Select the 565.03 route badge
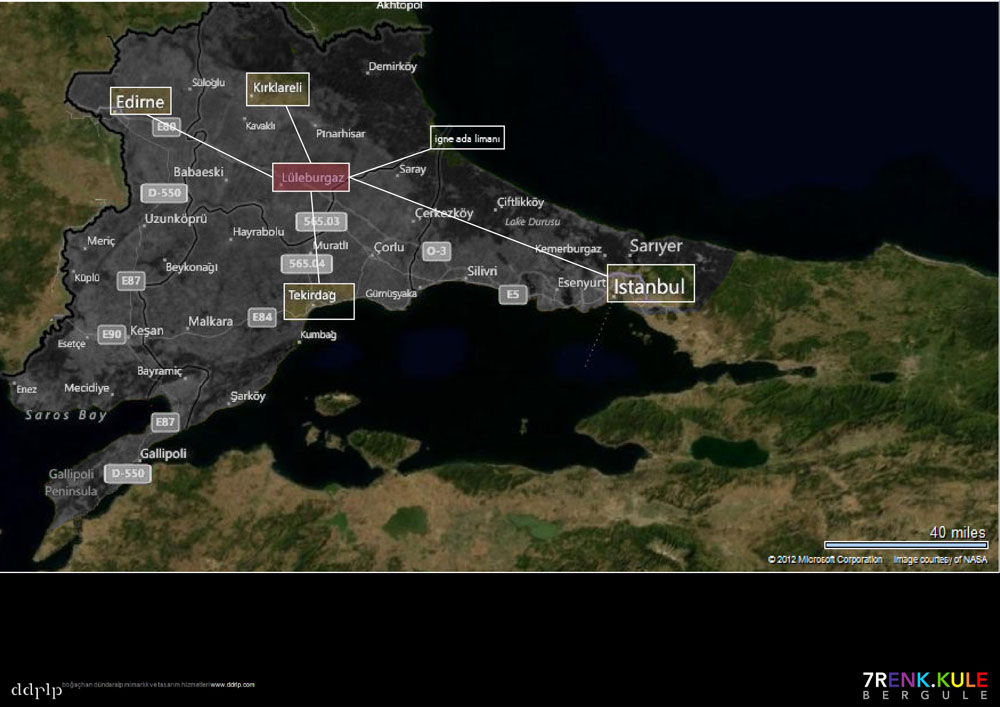The image size is (1000, 707). tap(320, 221)
